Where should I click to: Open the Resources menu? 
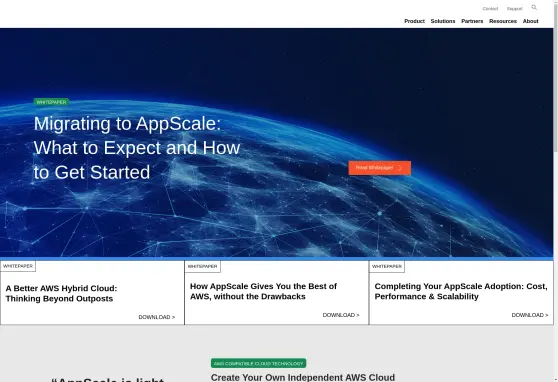(502, 21)
